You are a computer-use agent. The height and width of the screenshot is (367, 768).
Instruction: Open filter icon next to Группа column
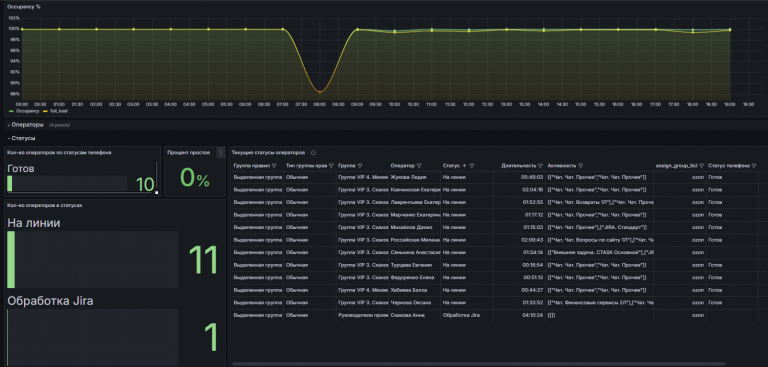pyautogui.click(x=360, y=166)
